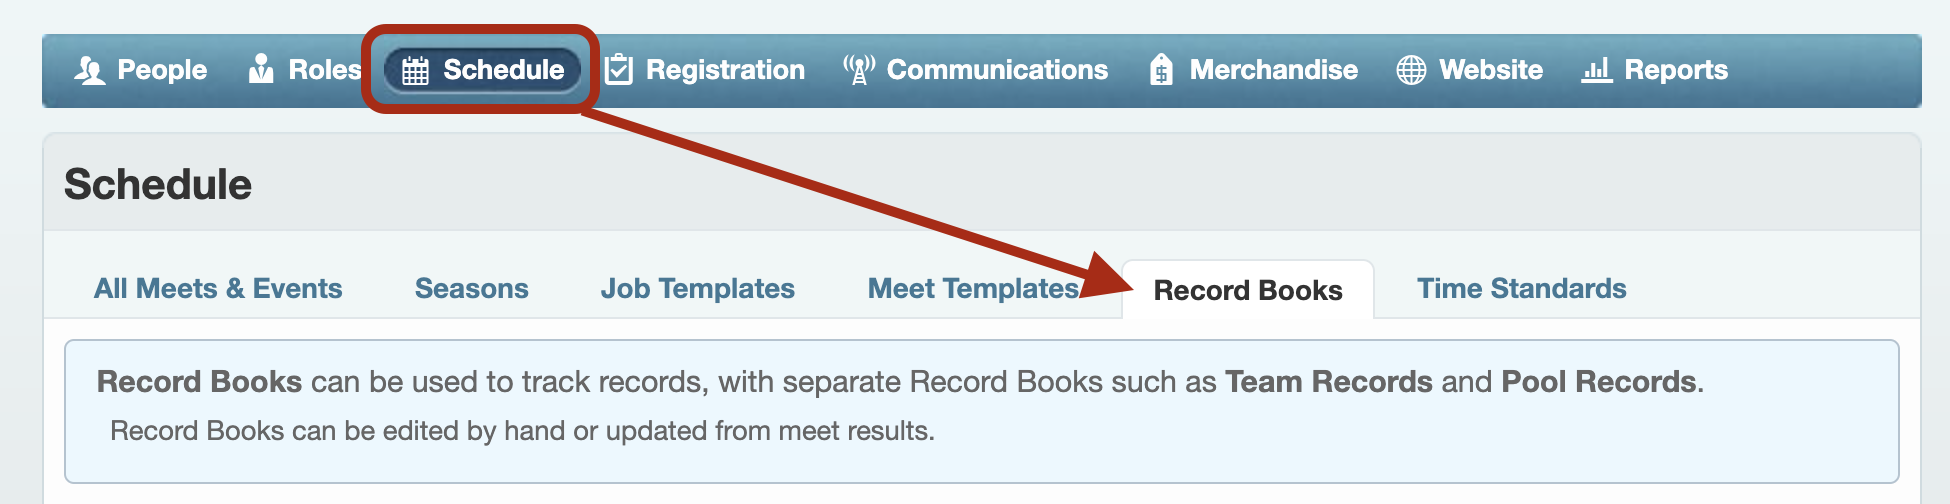Click the Website globe icon
The width and height of the screenshot is (1950, 504).
[1411, 70]
